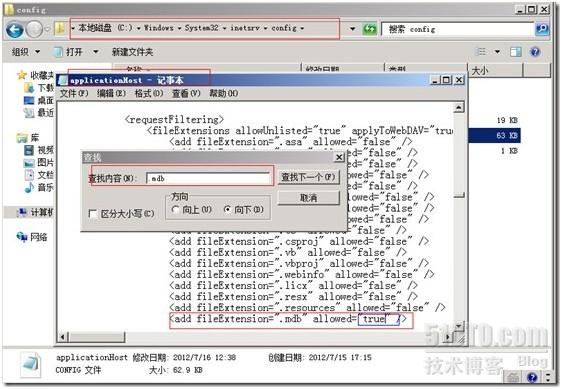Select inetsrv in the address breadcrumb

point(245,28)
